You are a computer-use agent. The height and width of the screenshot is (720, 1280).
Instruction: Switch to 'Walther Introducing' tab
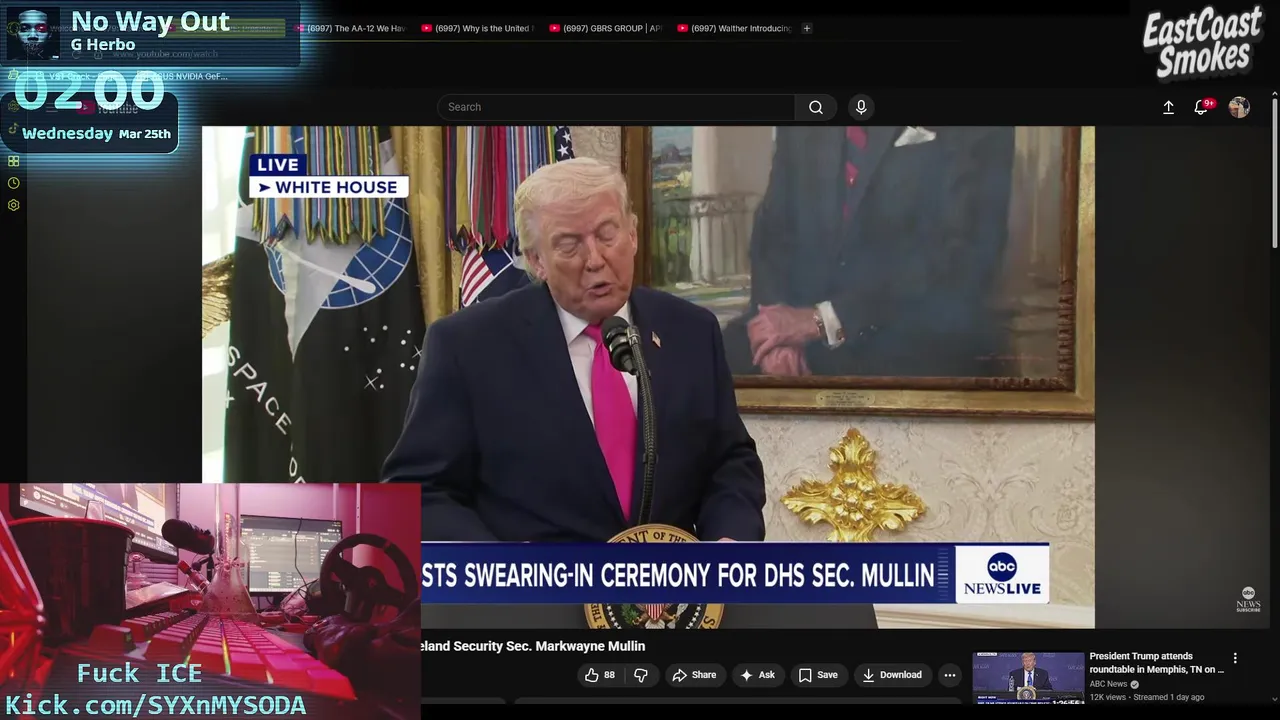(734, 28)
